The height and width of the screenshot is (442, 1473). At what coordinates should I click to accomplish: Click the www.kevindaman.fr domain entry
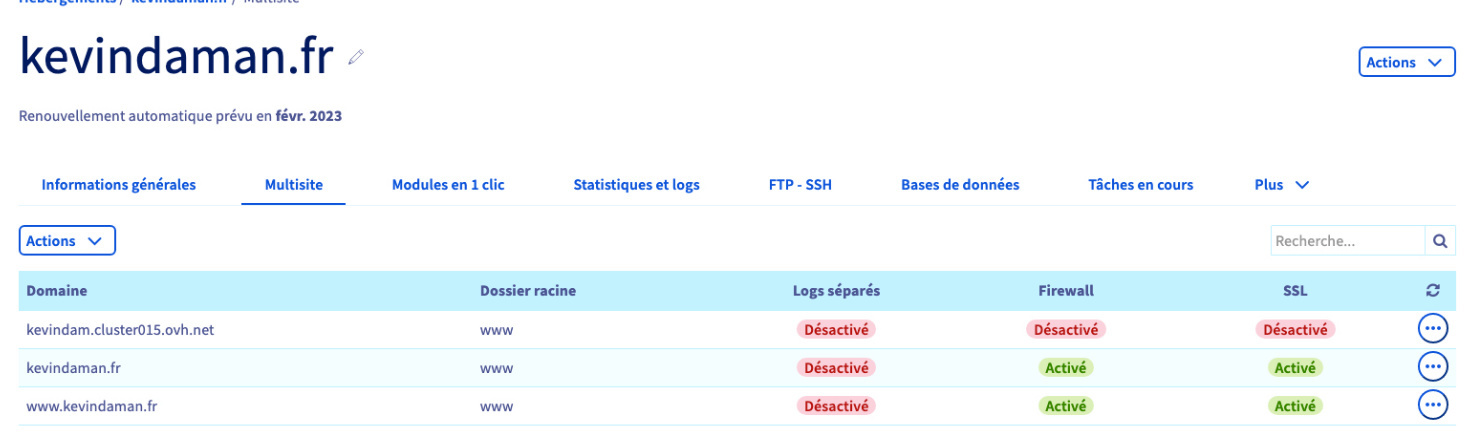[92, 406]
